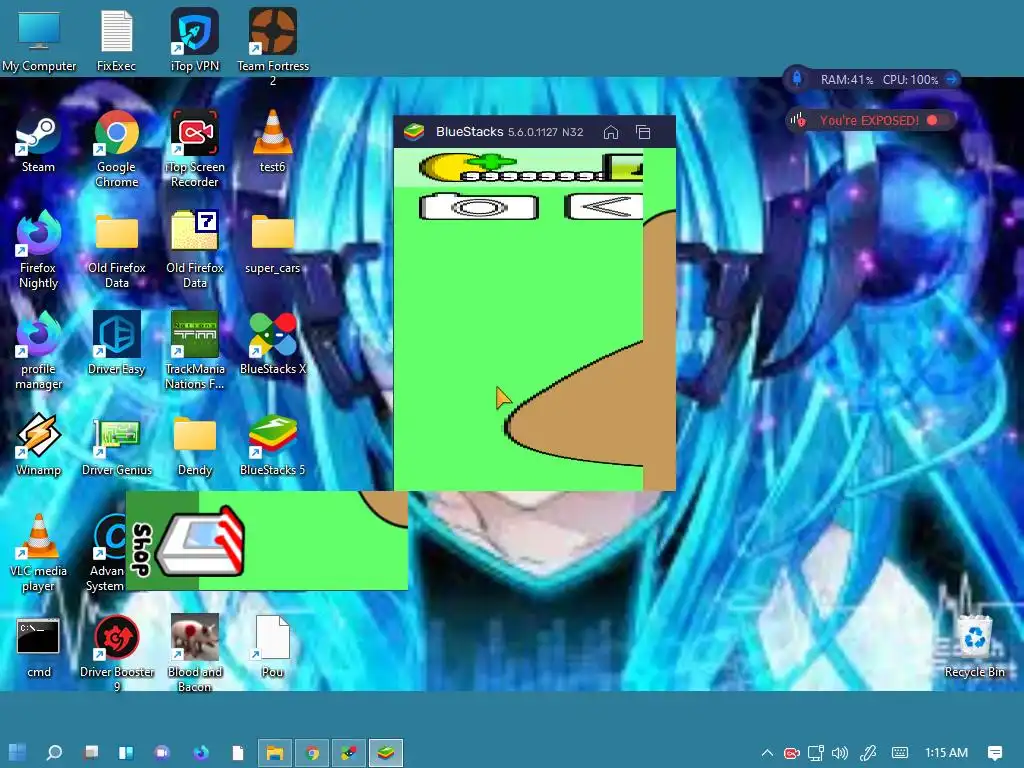The height and width of the screenshot is (768, 1024).
Task: Open Driver Genius shortcut
Action: [x=116, y=445]
